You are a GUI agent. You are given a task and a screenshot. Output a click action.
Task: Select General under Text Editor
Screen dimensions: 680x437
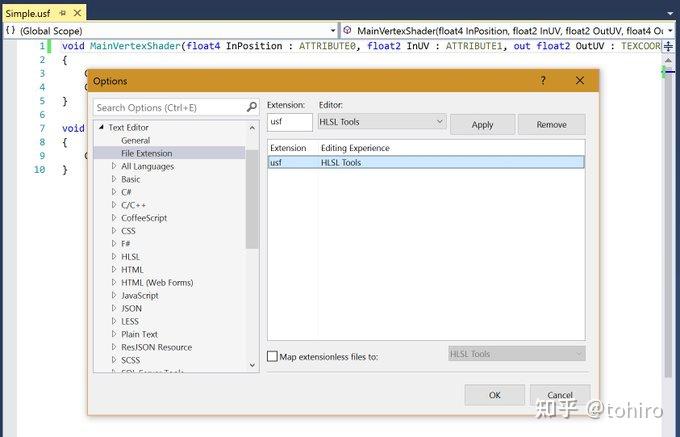[135, 140]
